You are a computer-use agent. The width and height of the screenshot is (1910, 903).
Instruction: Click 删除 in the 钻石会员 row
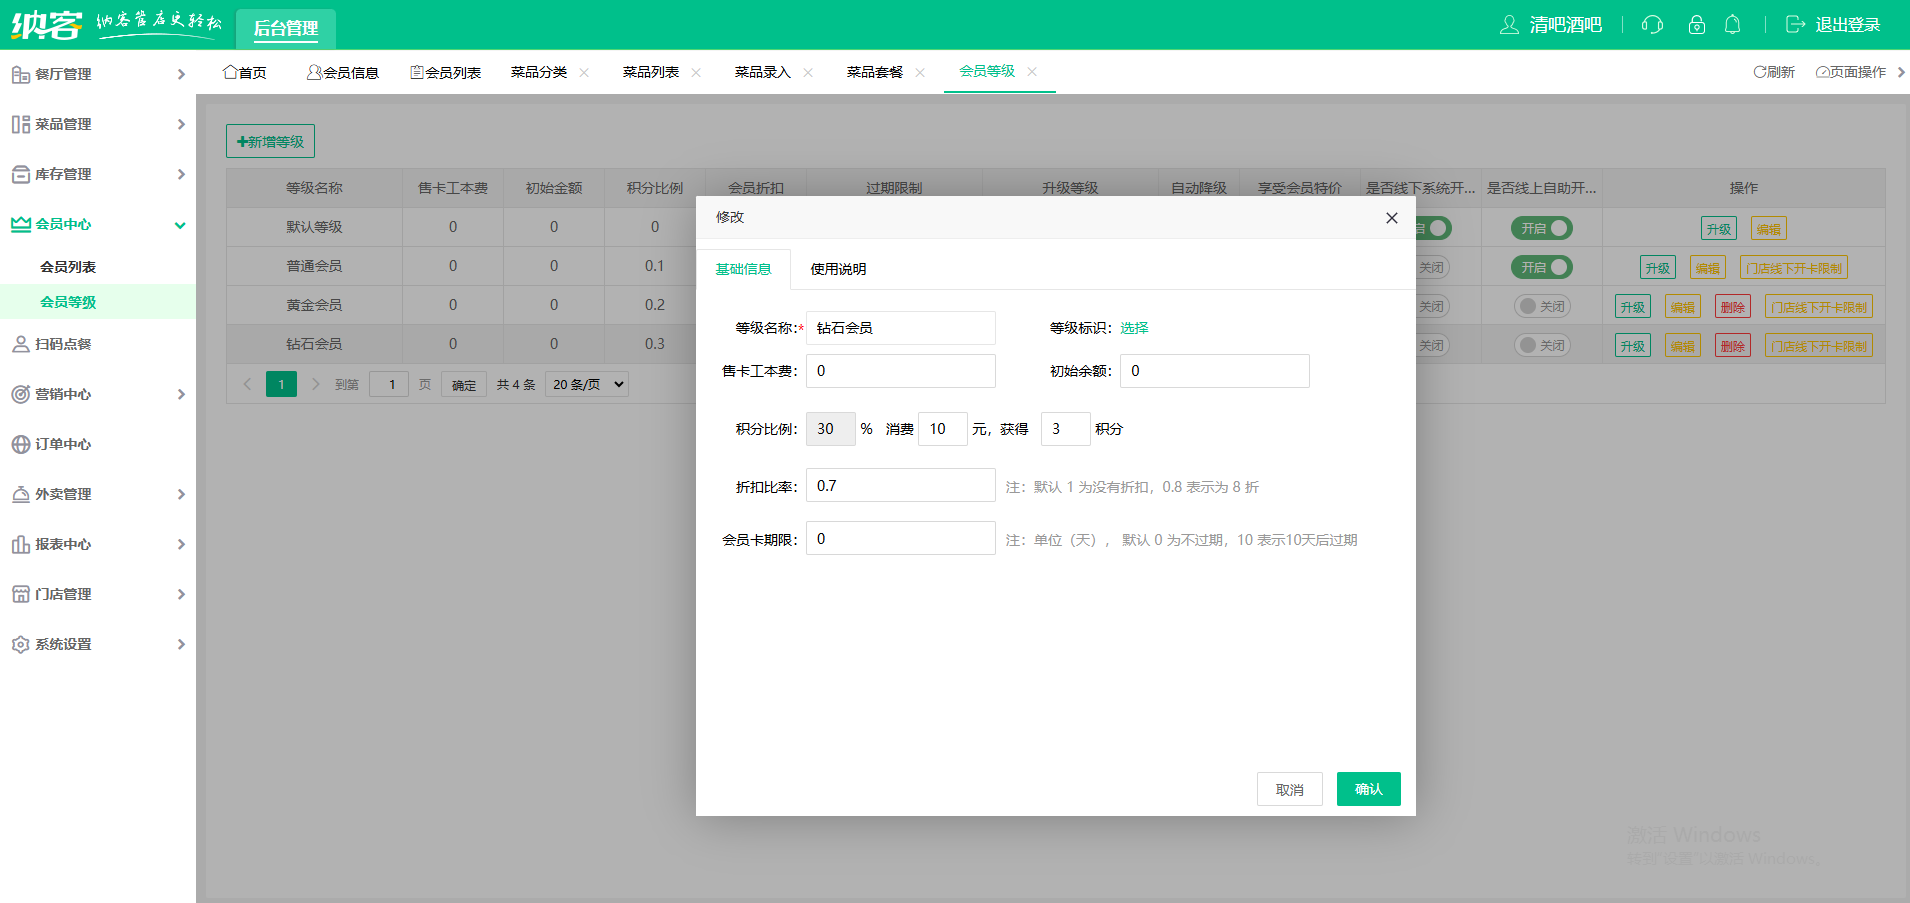[x=1733, y=346]
